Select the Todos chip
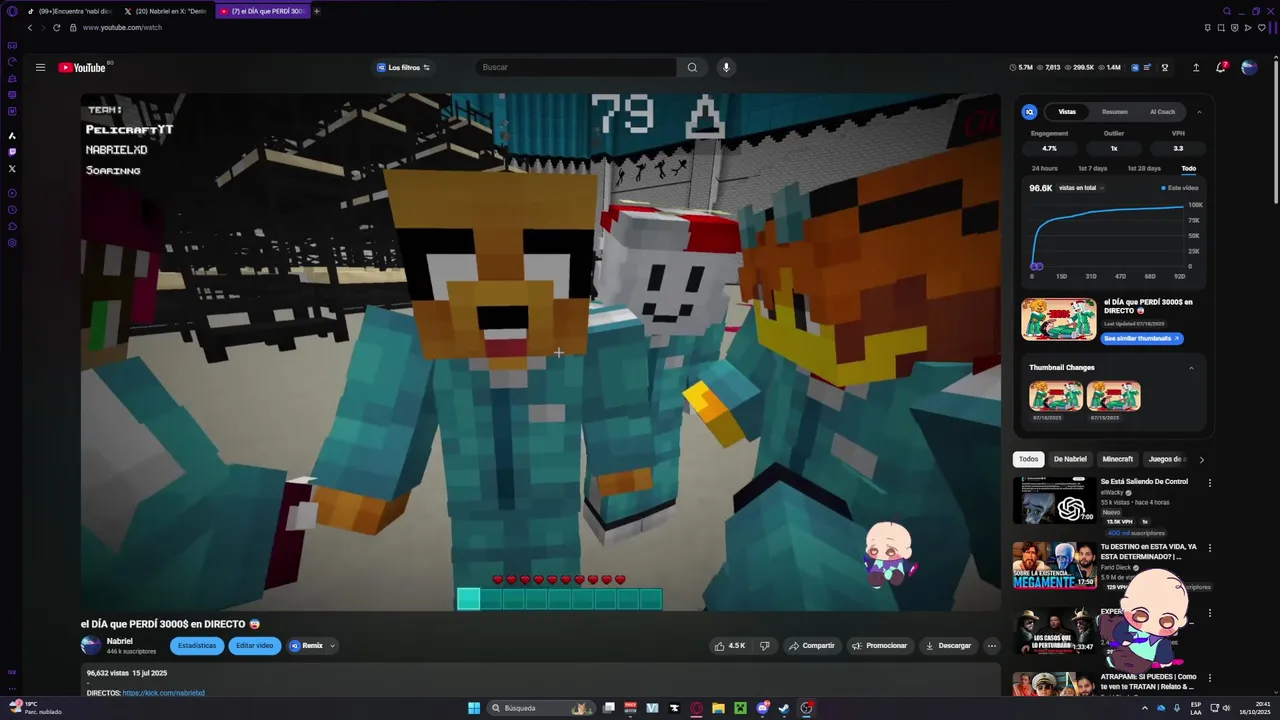This screenshot has height=720, width=1280. click(x=1028, y=459)
